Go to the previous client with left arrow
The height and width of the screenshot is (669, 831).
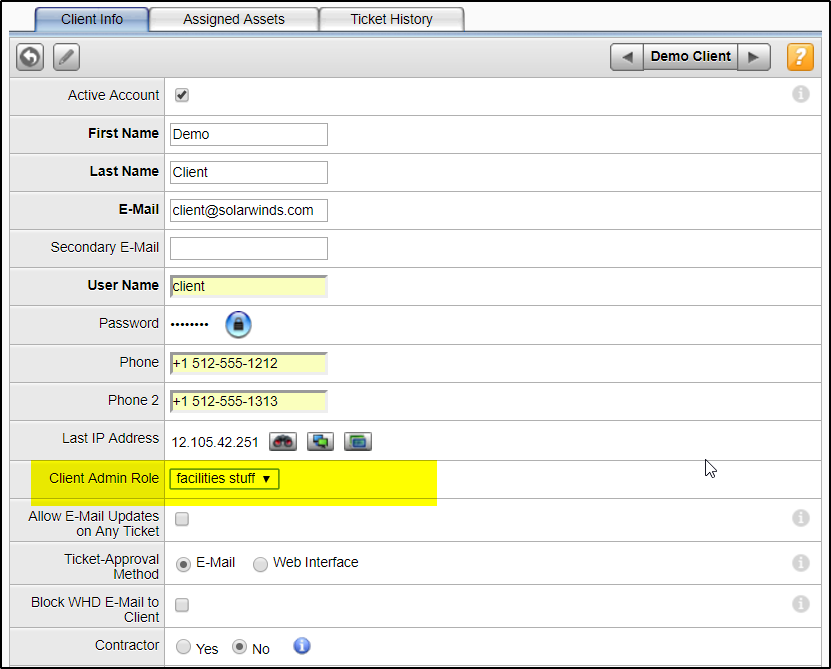tap(627, 57)
